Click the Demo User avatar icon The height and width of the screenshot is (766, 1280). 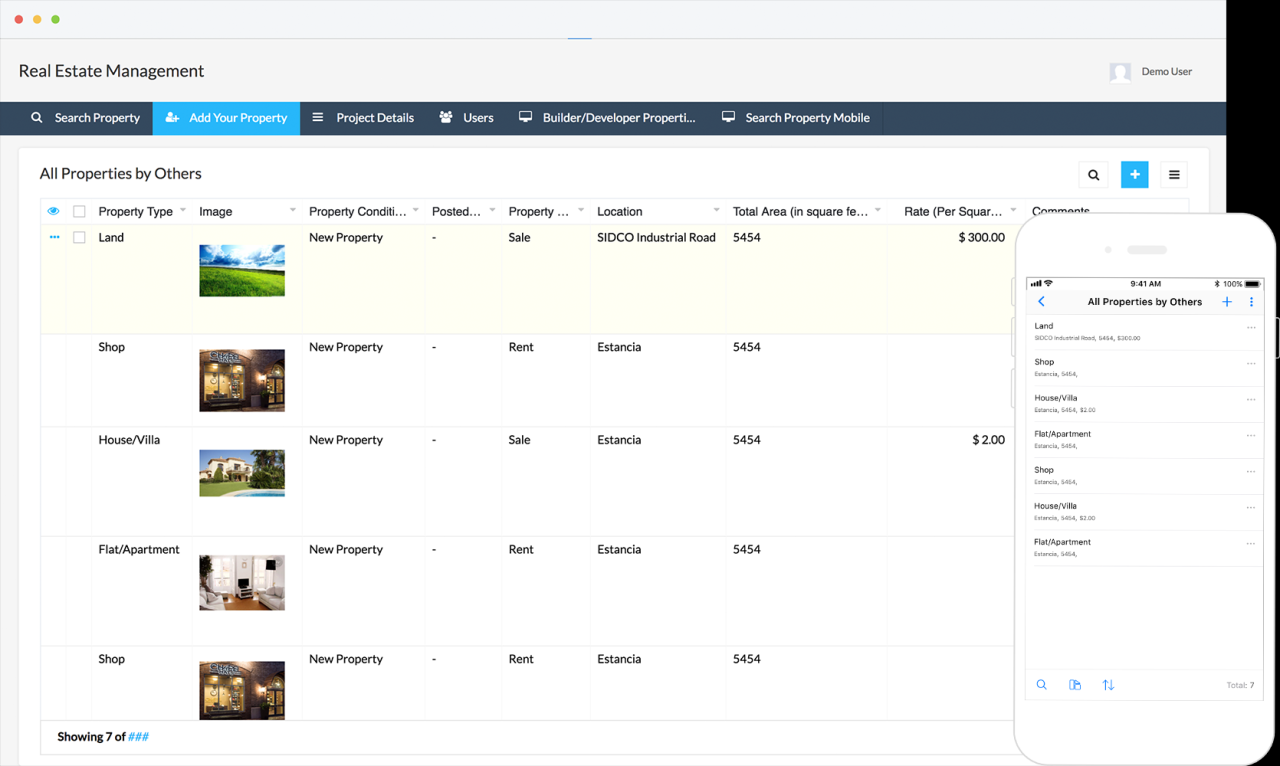(x=1120, y=72)
